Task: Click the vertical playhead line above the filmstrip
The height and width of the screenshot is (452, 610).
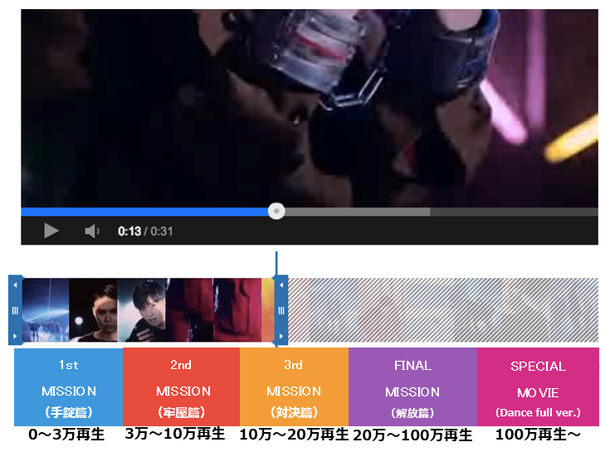Action: (x=276, y=263)
